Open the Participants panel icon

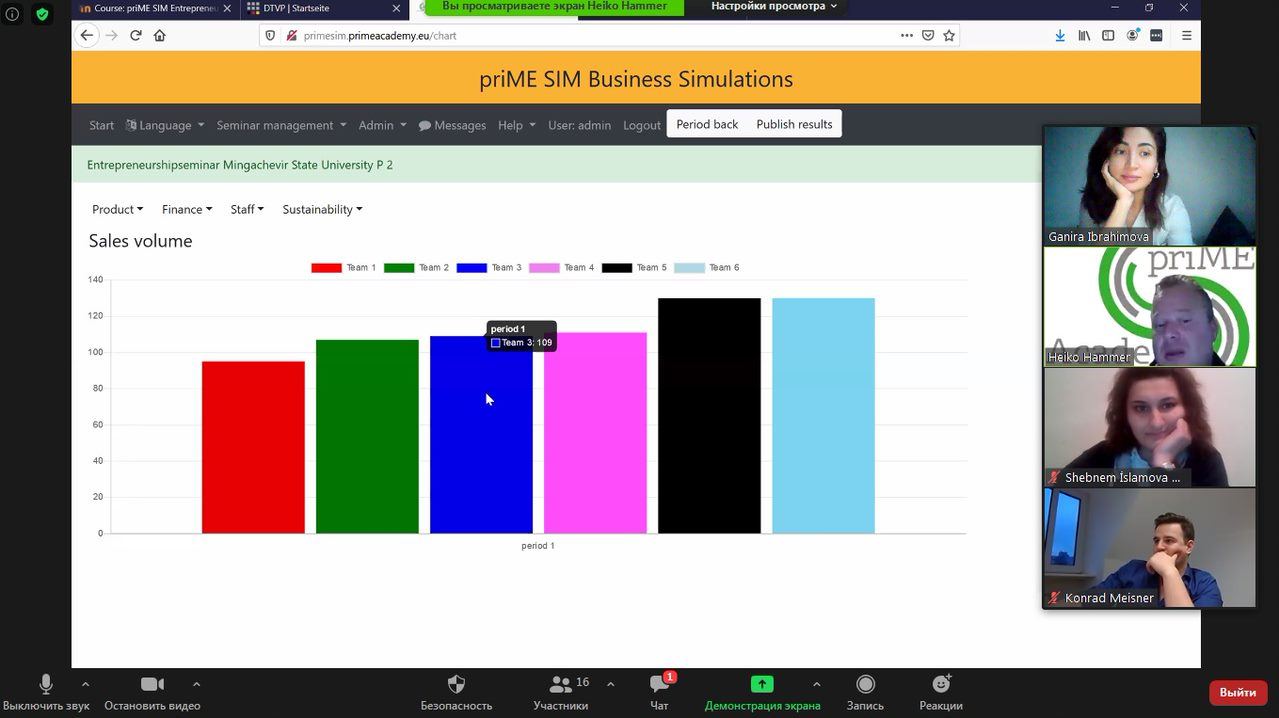click(560, 684)
